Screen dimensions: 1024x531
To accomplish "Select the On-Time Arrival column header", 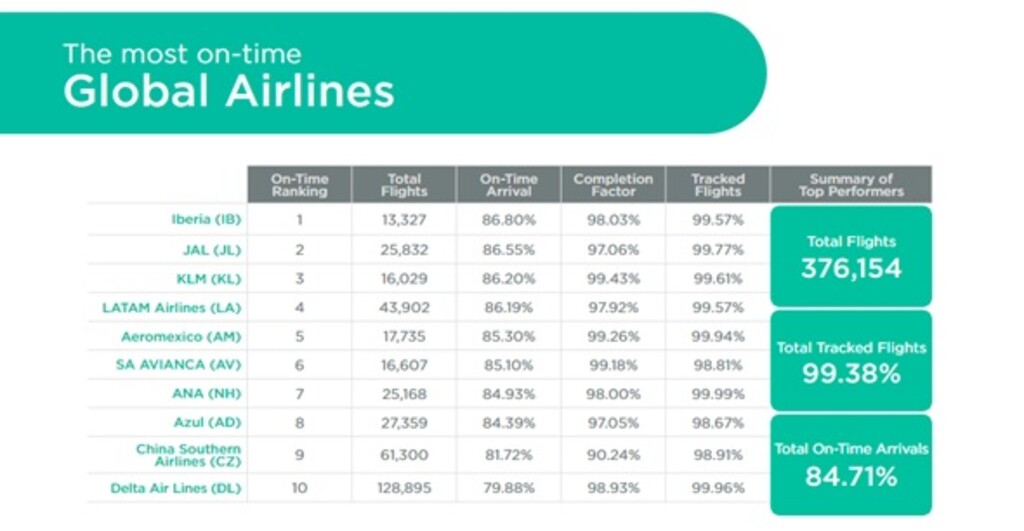I will [508, 185].
